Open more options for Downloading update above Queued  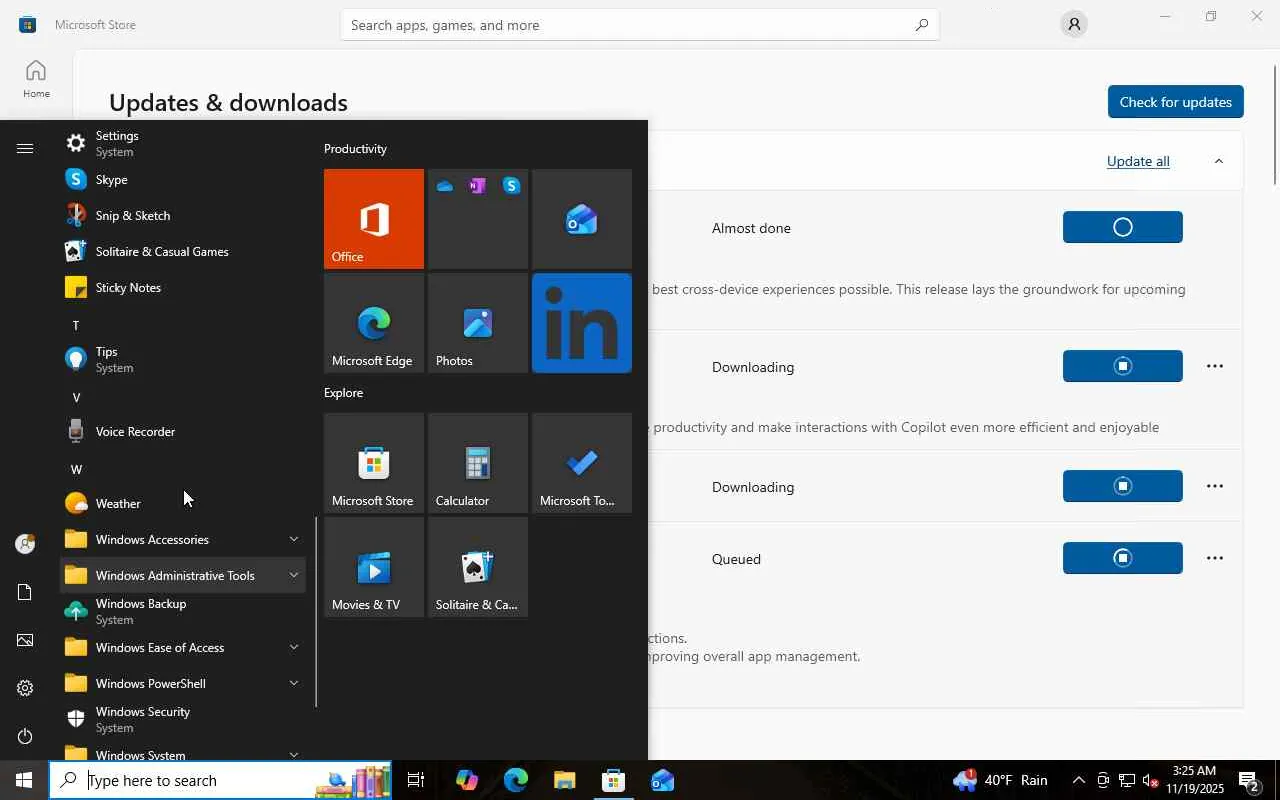coord(1215,486)
